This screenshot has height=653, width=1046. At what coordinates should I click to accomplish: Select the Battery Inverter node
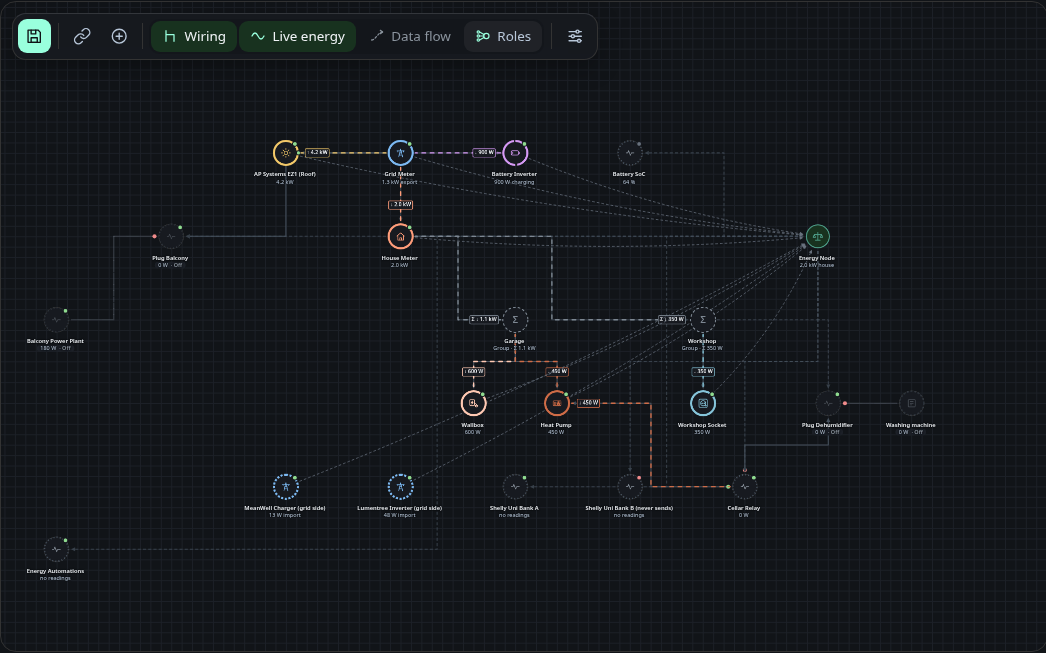pos(515,153)
